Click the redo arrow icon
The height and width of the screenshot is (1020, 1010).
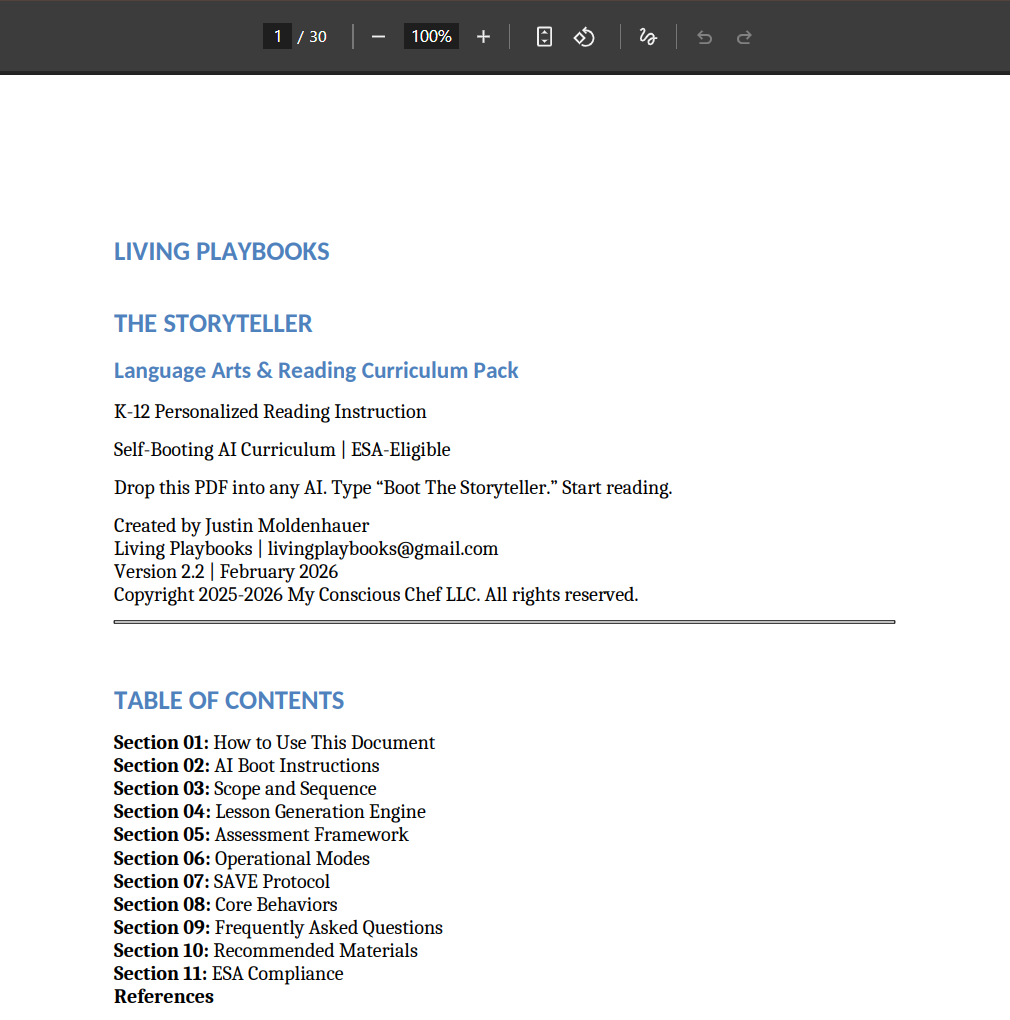(x=744, y=37)
